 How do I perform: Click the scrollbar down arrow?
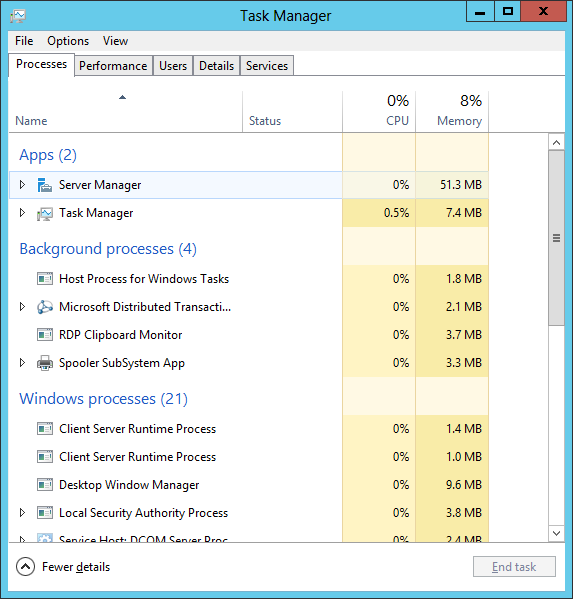pos(556,533)
